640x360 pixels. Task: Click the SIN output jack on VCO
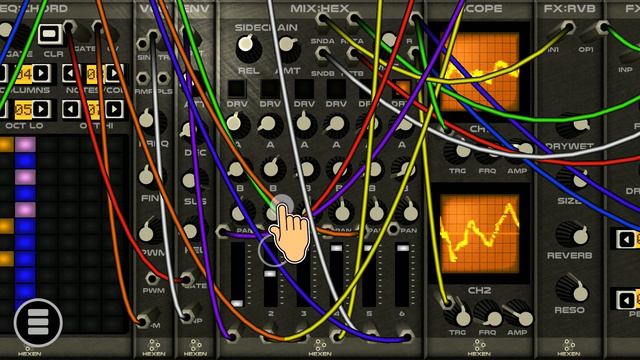click(142, 43)
